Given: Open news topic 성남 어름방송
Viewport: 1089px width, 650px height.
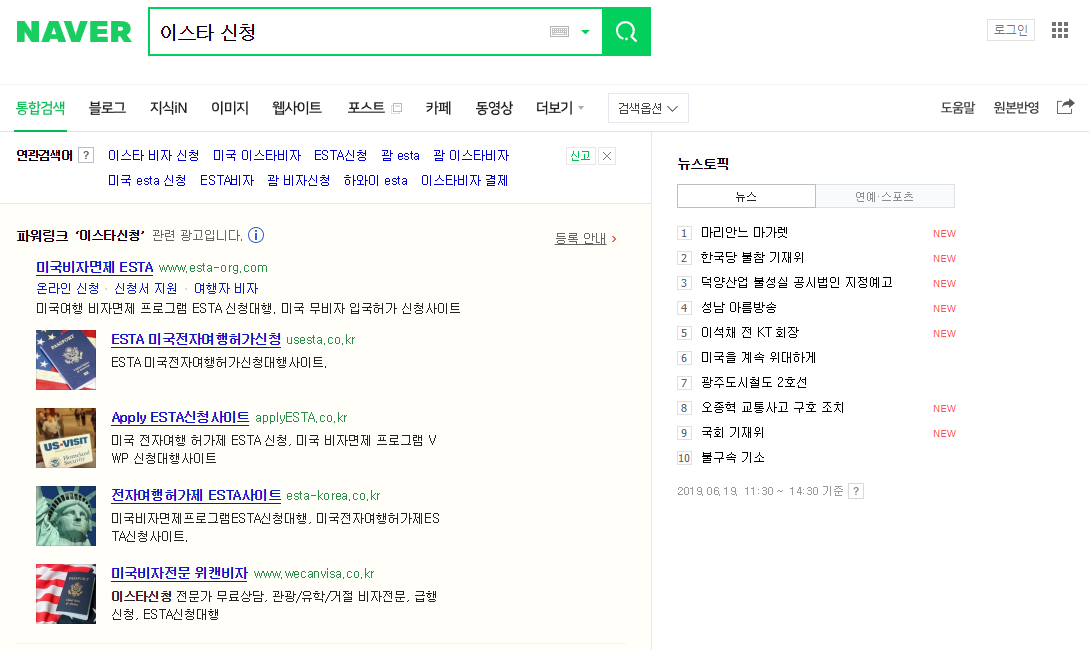Looking at the screenshot, I should [x=739, y=308].
